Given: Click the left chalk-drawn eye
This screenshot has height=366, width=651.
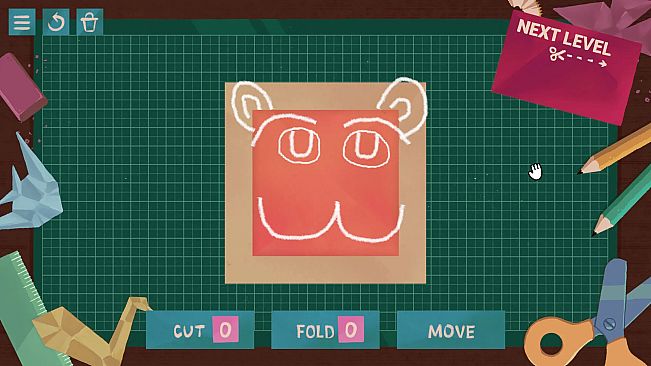Looking at the screenshot, I should [299, 145].
